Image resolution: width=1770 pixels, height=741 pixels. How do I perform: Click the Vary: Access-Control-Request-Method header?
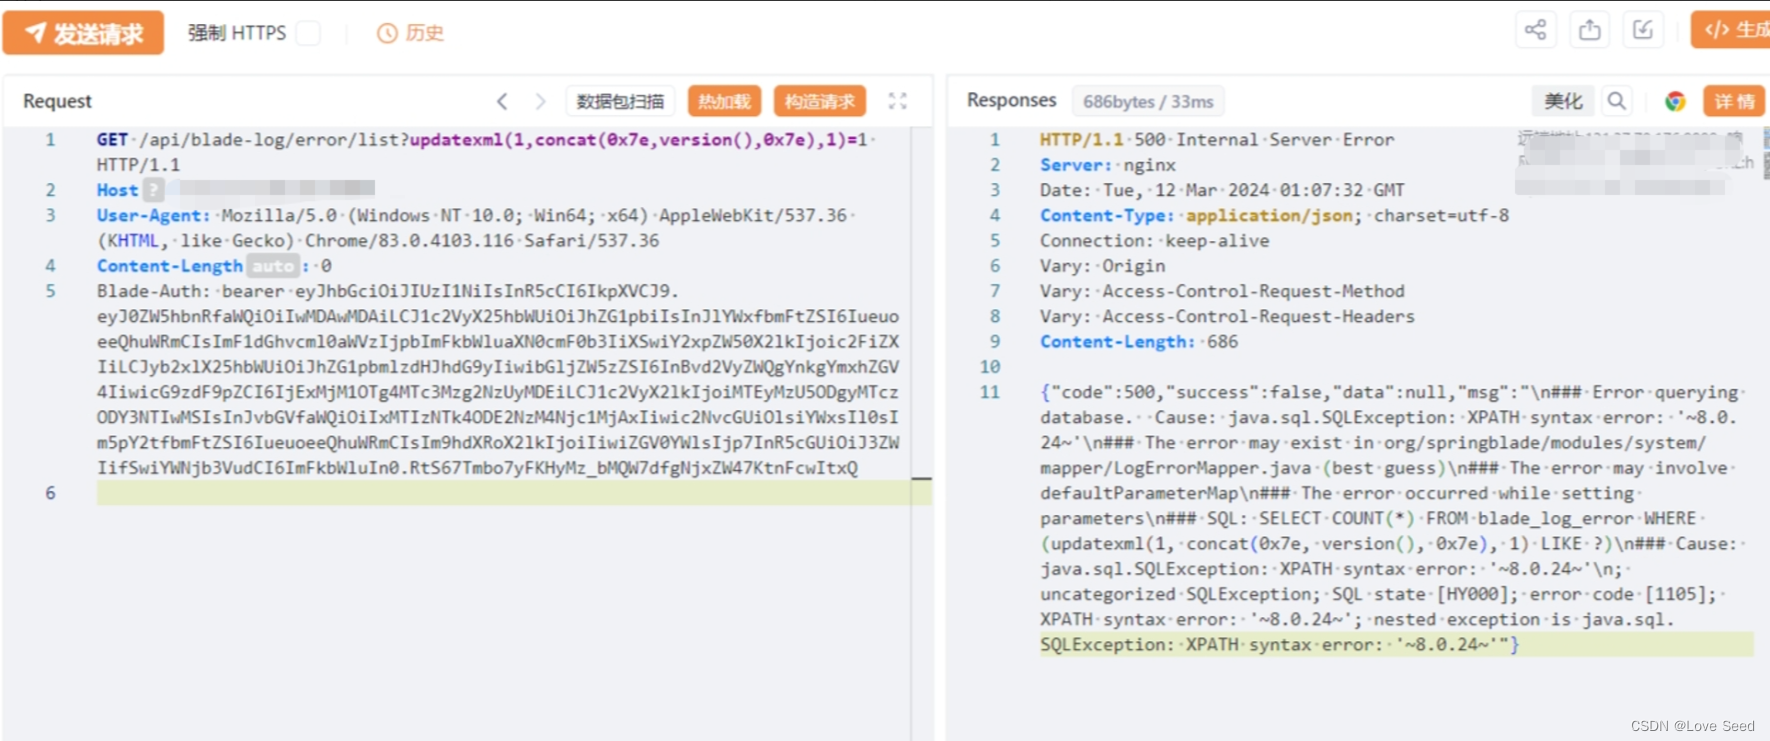point(1222,291)
